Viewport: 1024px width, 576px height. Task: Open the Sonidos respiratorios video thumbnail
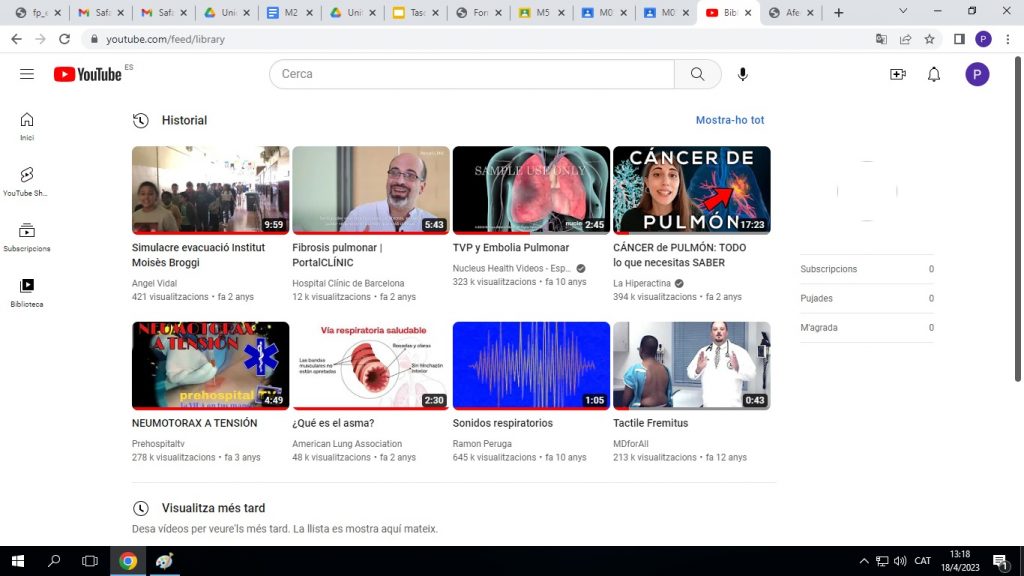point(531,365)
